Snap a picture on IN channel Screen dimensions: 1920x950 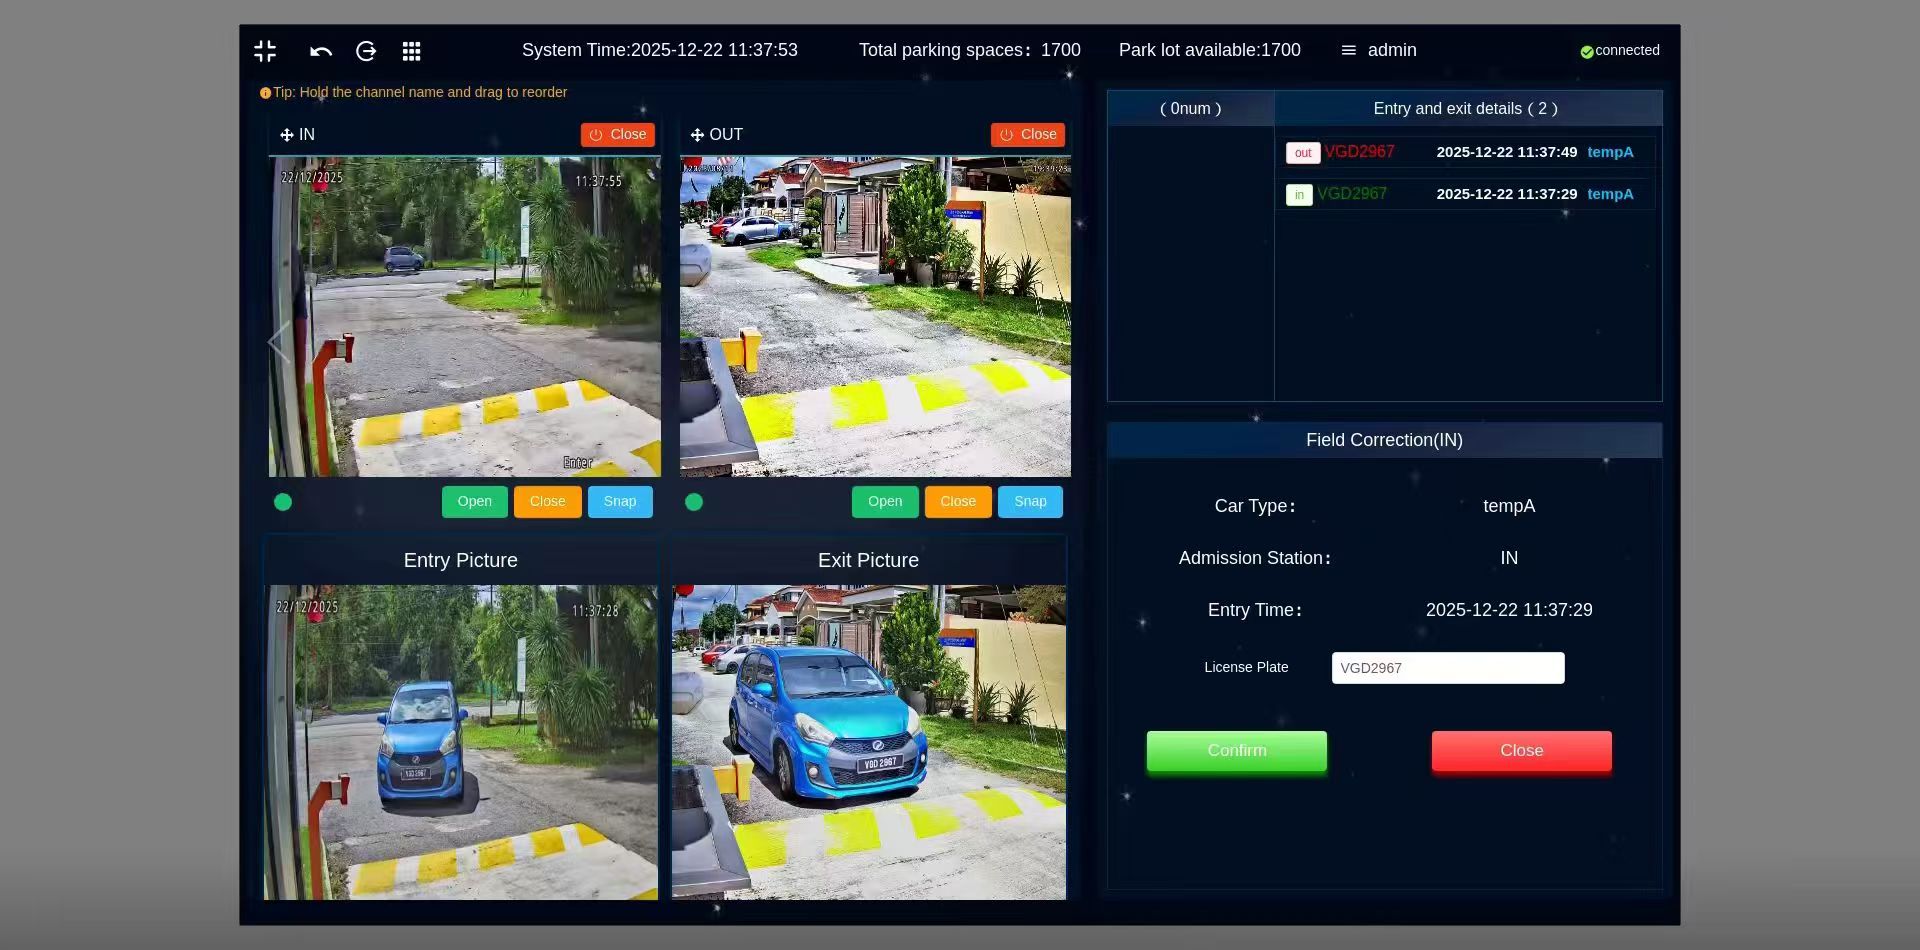[x=620, y=502]
